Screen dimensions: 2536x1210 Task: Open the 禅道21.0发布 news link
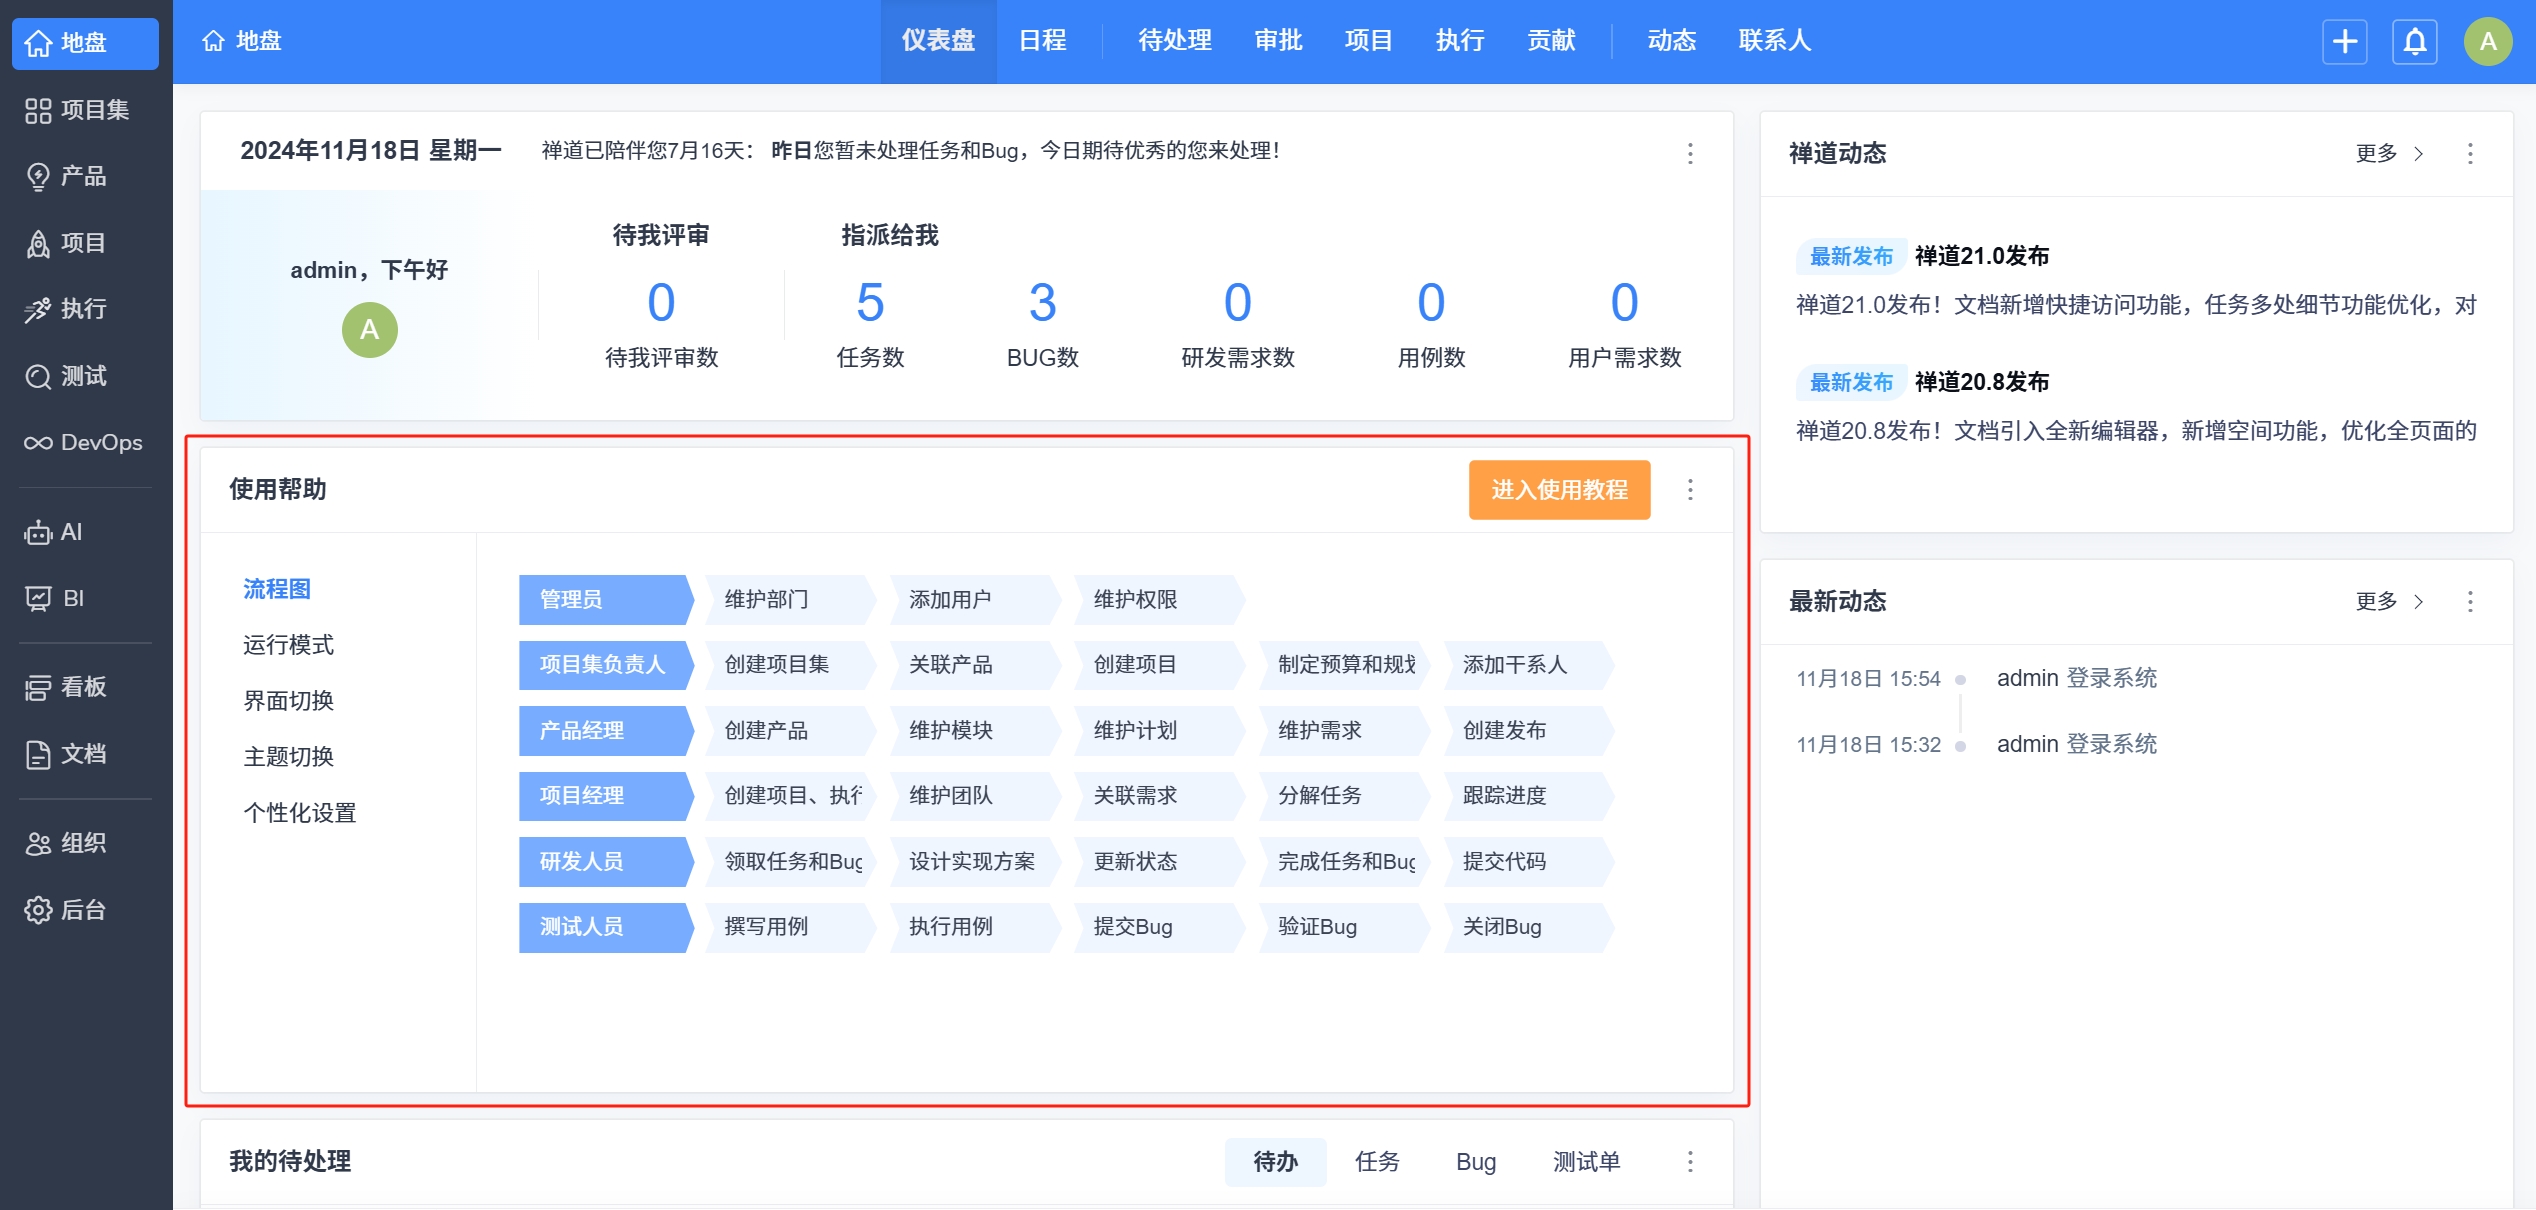(x=1981, y=256)
